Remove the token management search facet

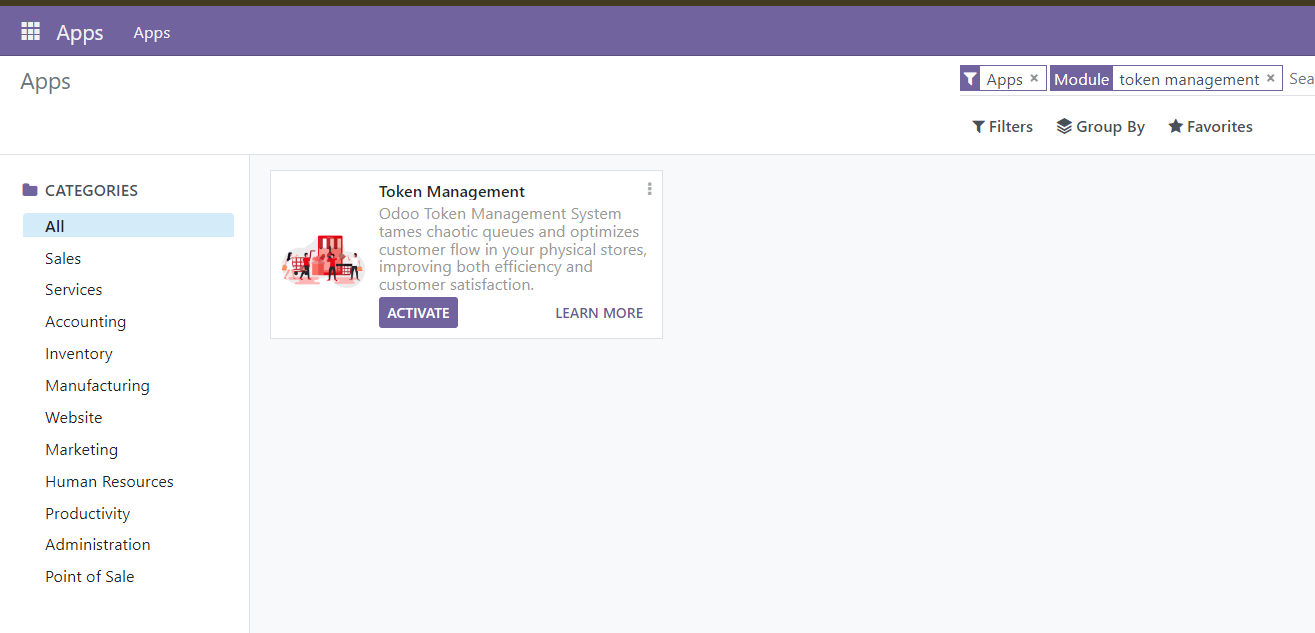[x=1271, y=78]
